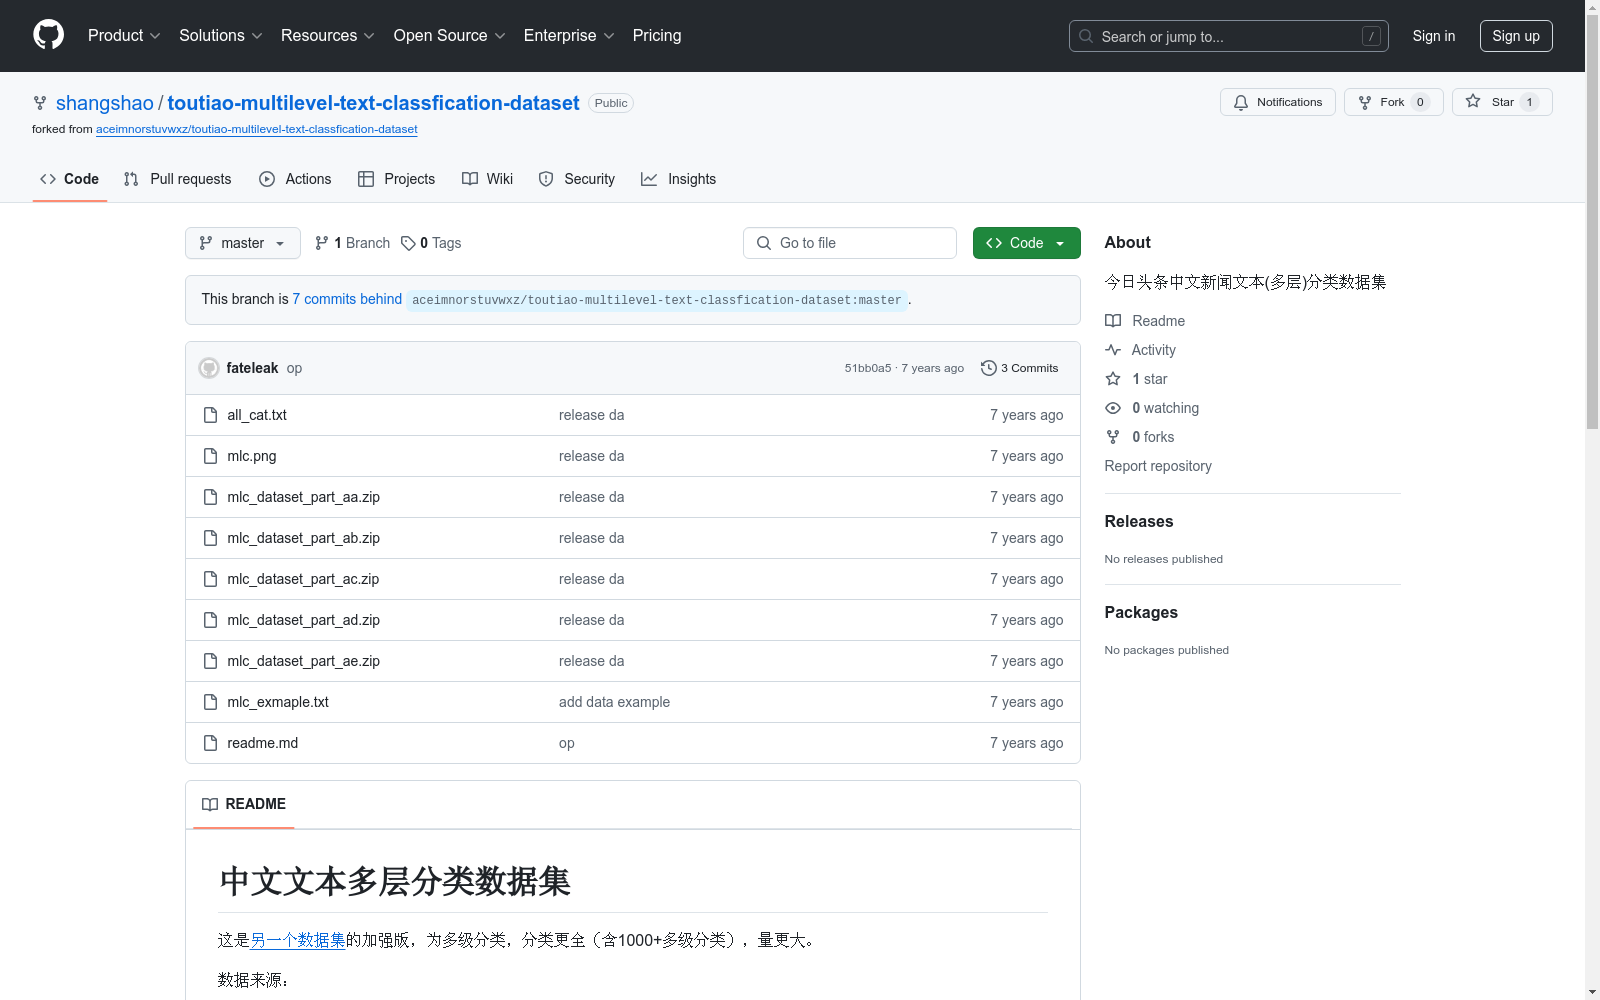The image size is (1600, 1000).
Task: Expand the Resources menu
Action: tap(328, 36)
